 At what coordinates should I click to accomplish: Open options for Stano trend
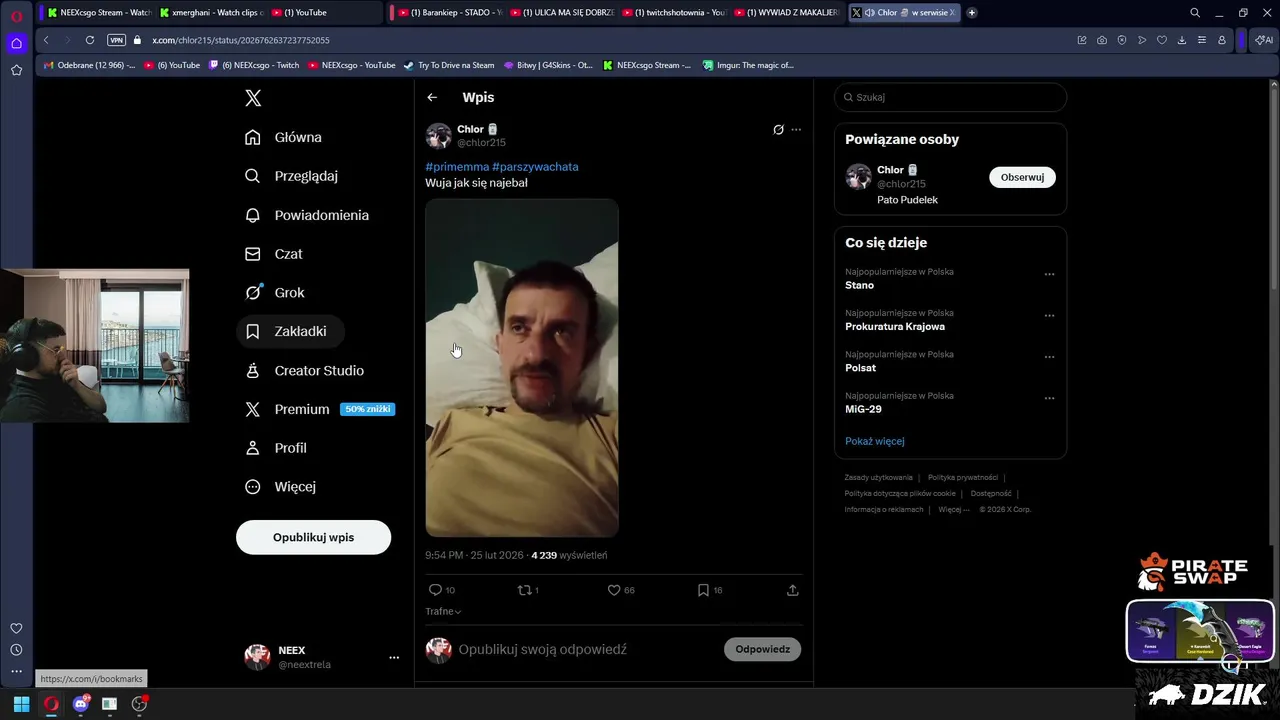pos(1049,274)
